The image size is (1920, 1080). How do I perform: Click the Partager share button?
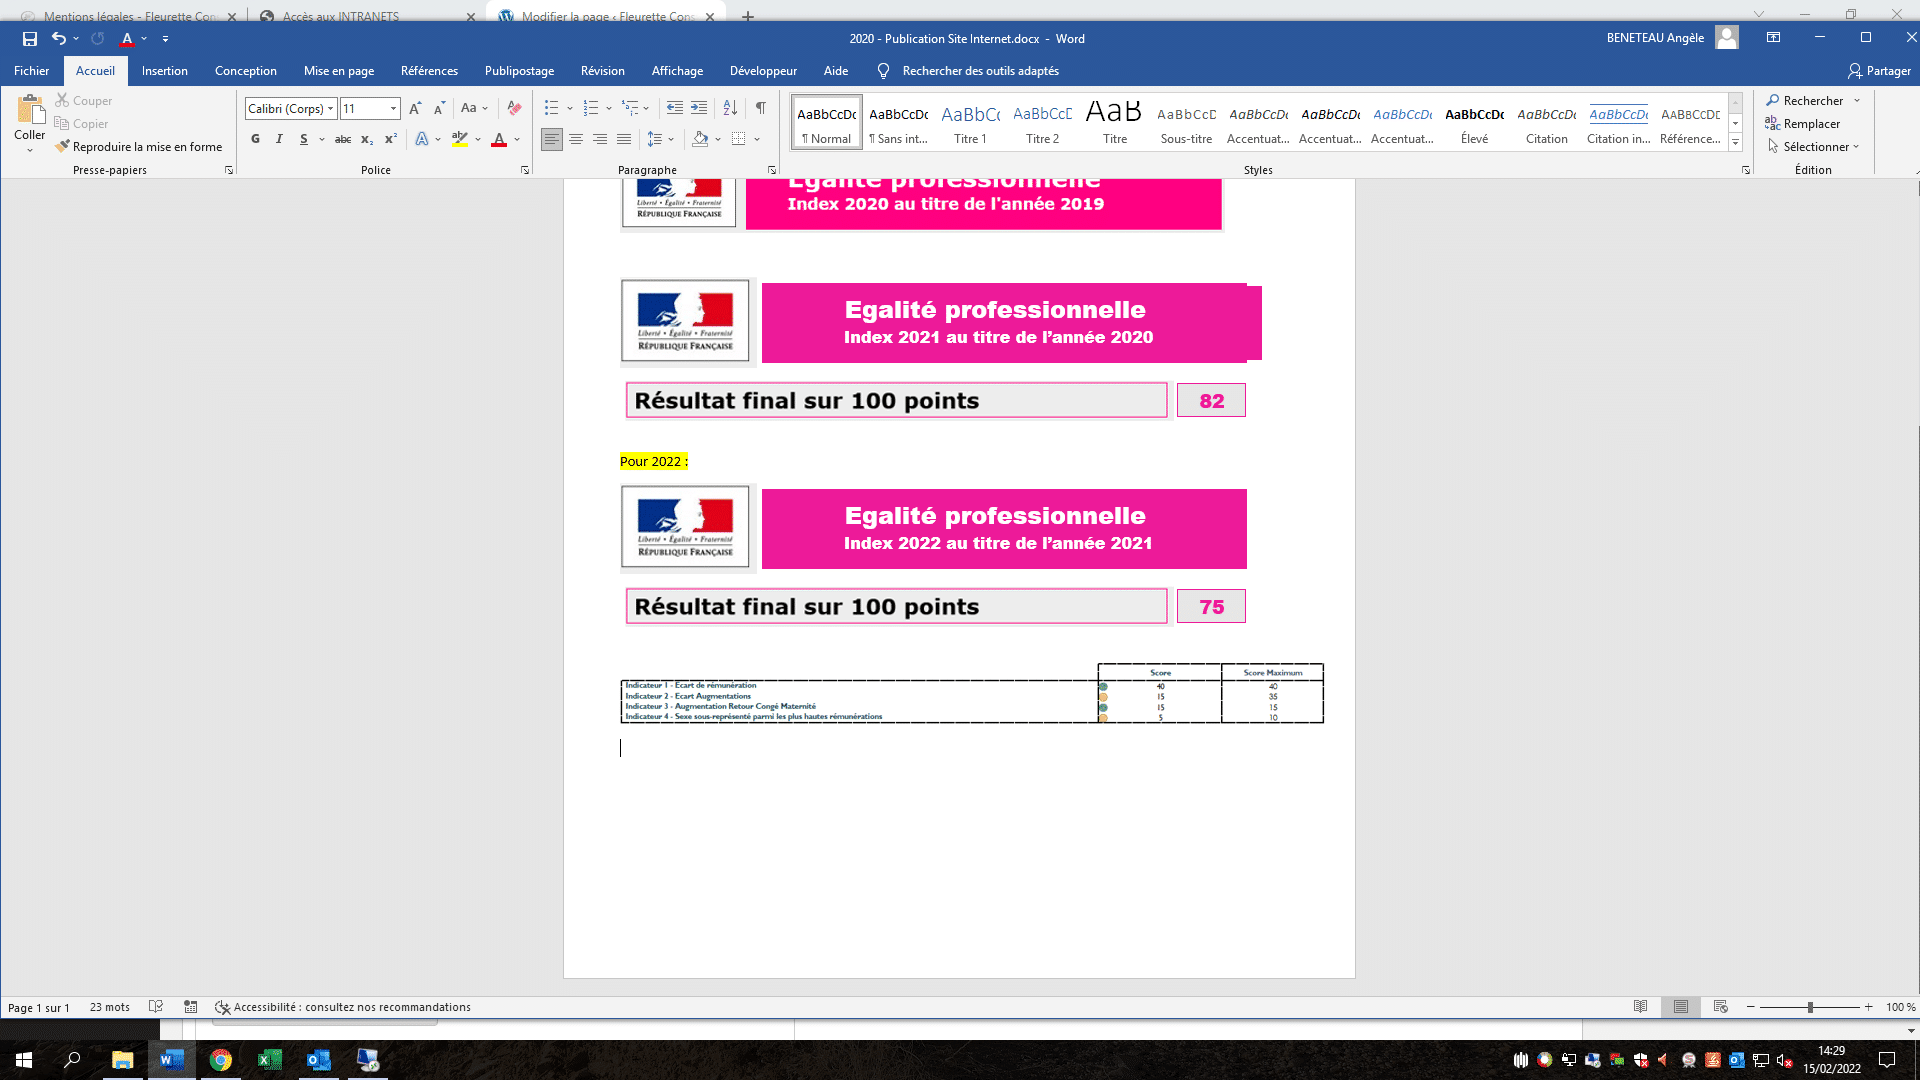1879,70
